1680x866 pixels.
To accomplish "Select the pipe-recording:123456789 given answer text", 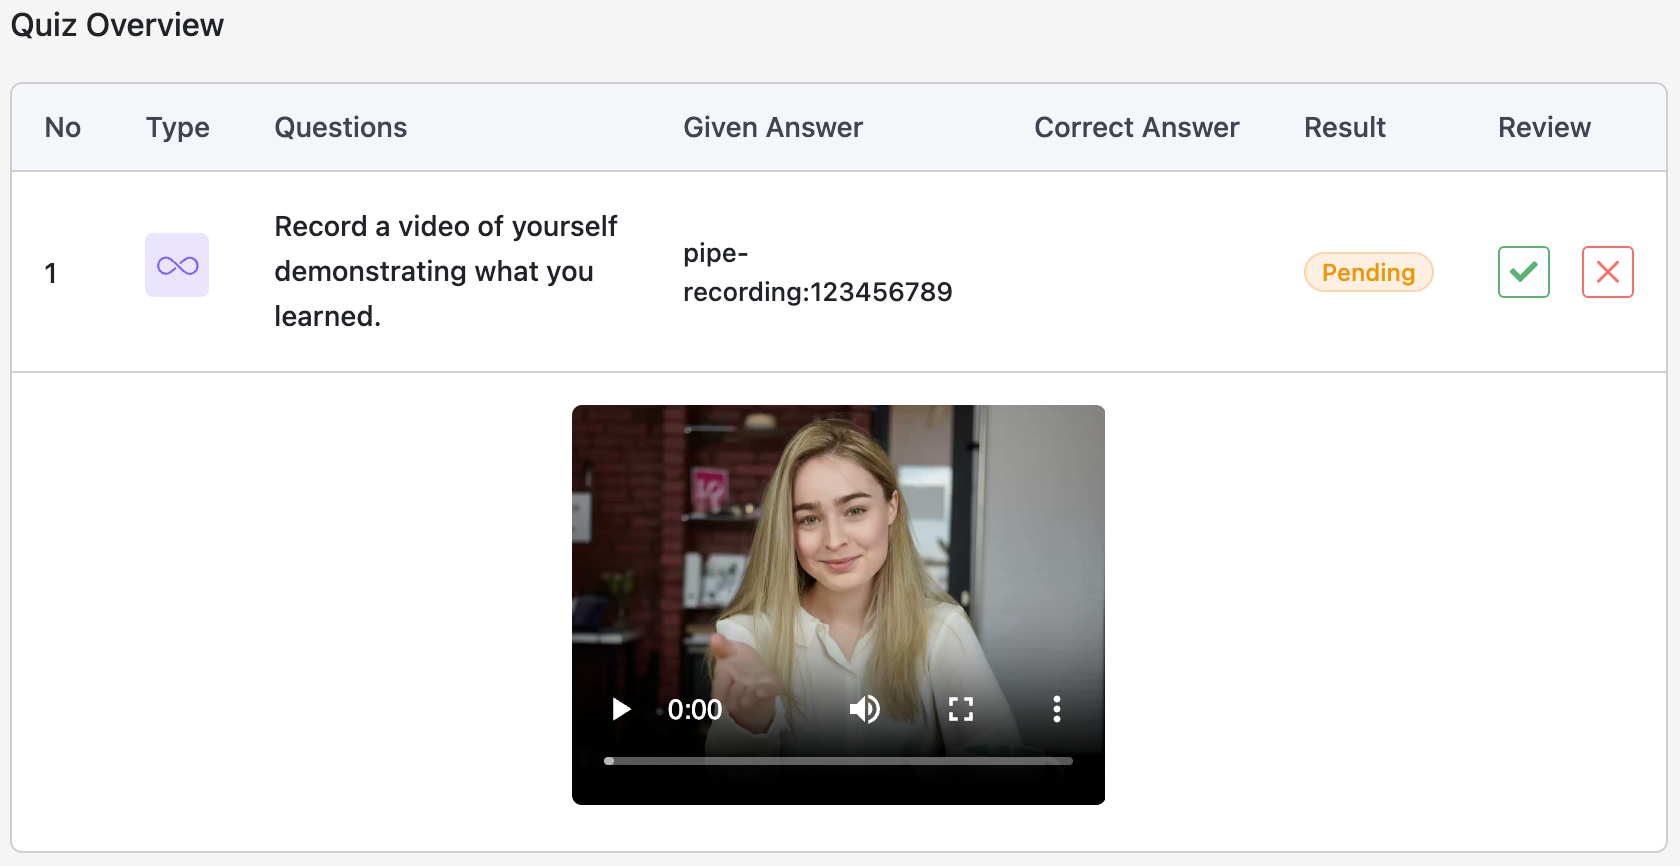I will click(817, 272).
